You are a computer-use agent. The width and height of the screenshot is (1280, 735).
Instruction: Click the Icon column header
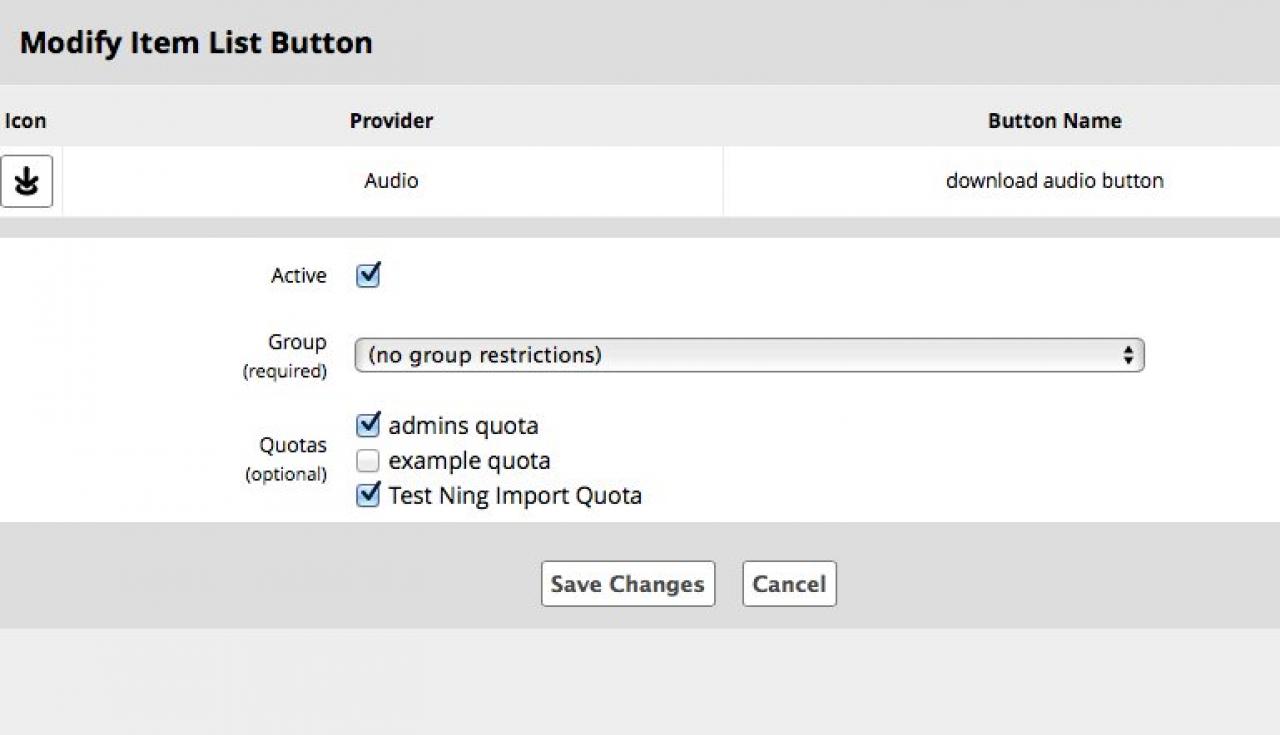(25, 121)
